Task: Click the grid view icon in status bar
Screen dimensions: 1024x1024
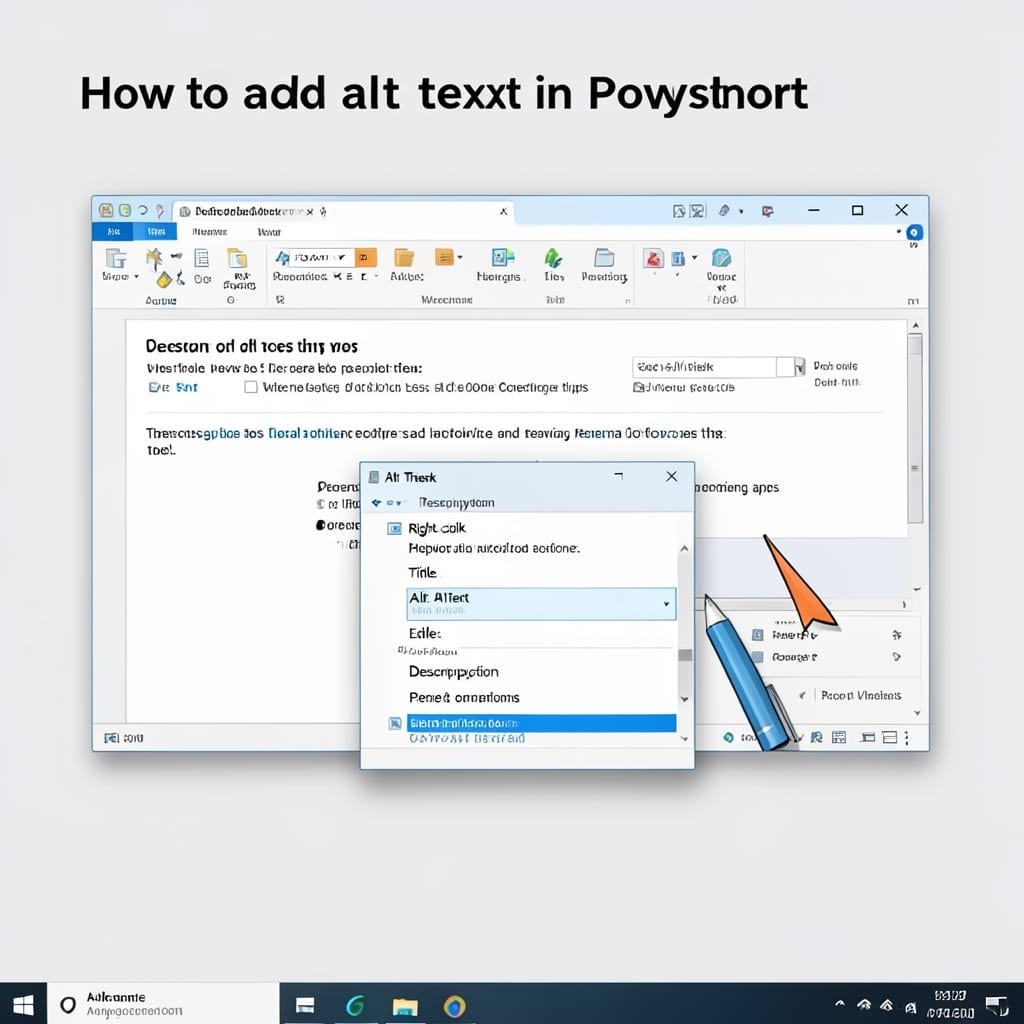Action: [x=839, y=737]
